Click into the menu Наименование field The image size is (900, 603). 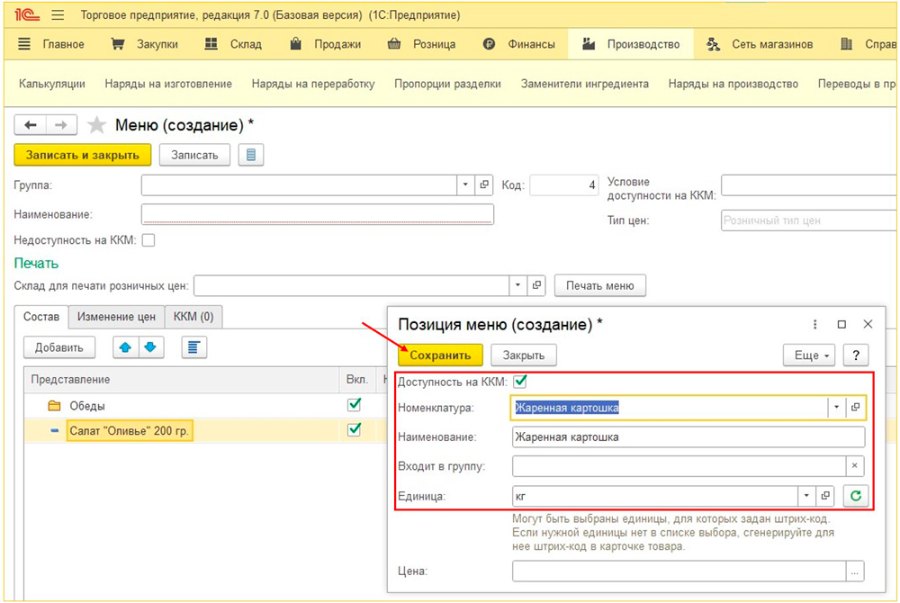317,214
